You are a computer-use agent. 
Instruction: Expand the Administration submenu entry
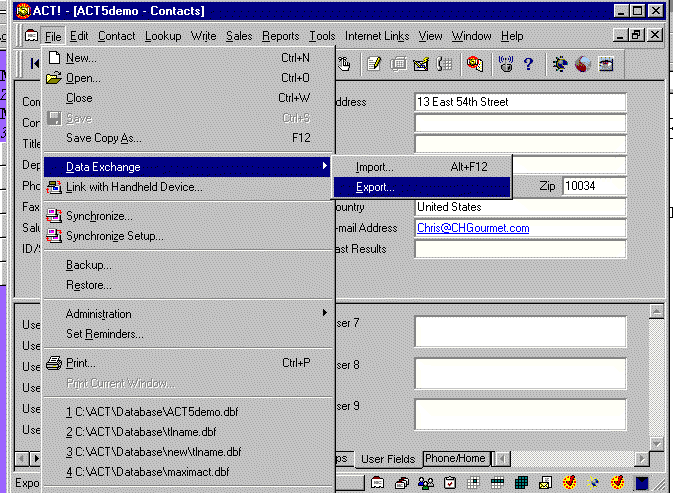coord(188,314)
